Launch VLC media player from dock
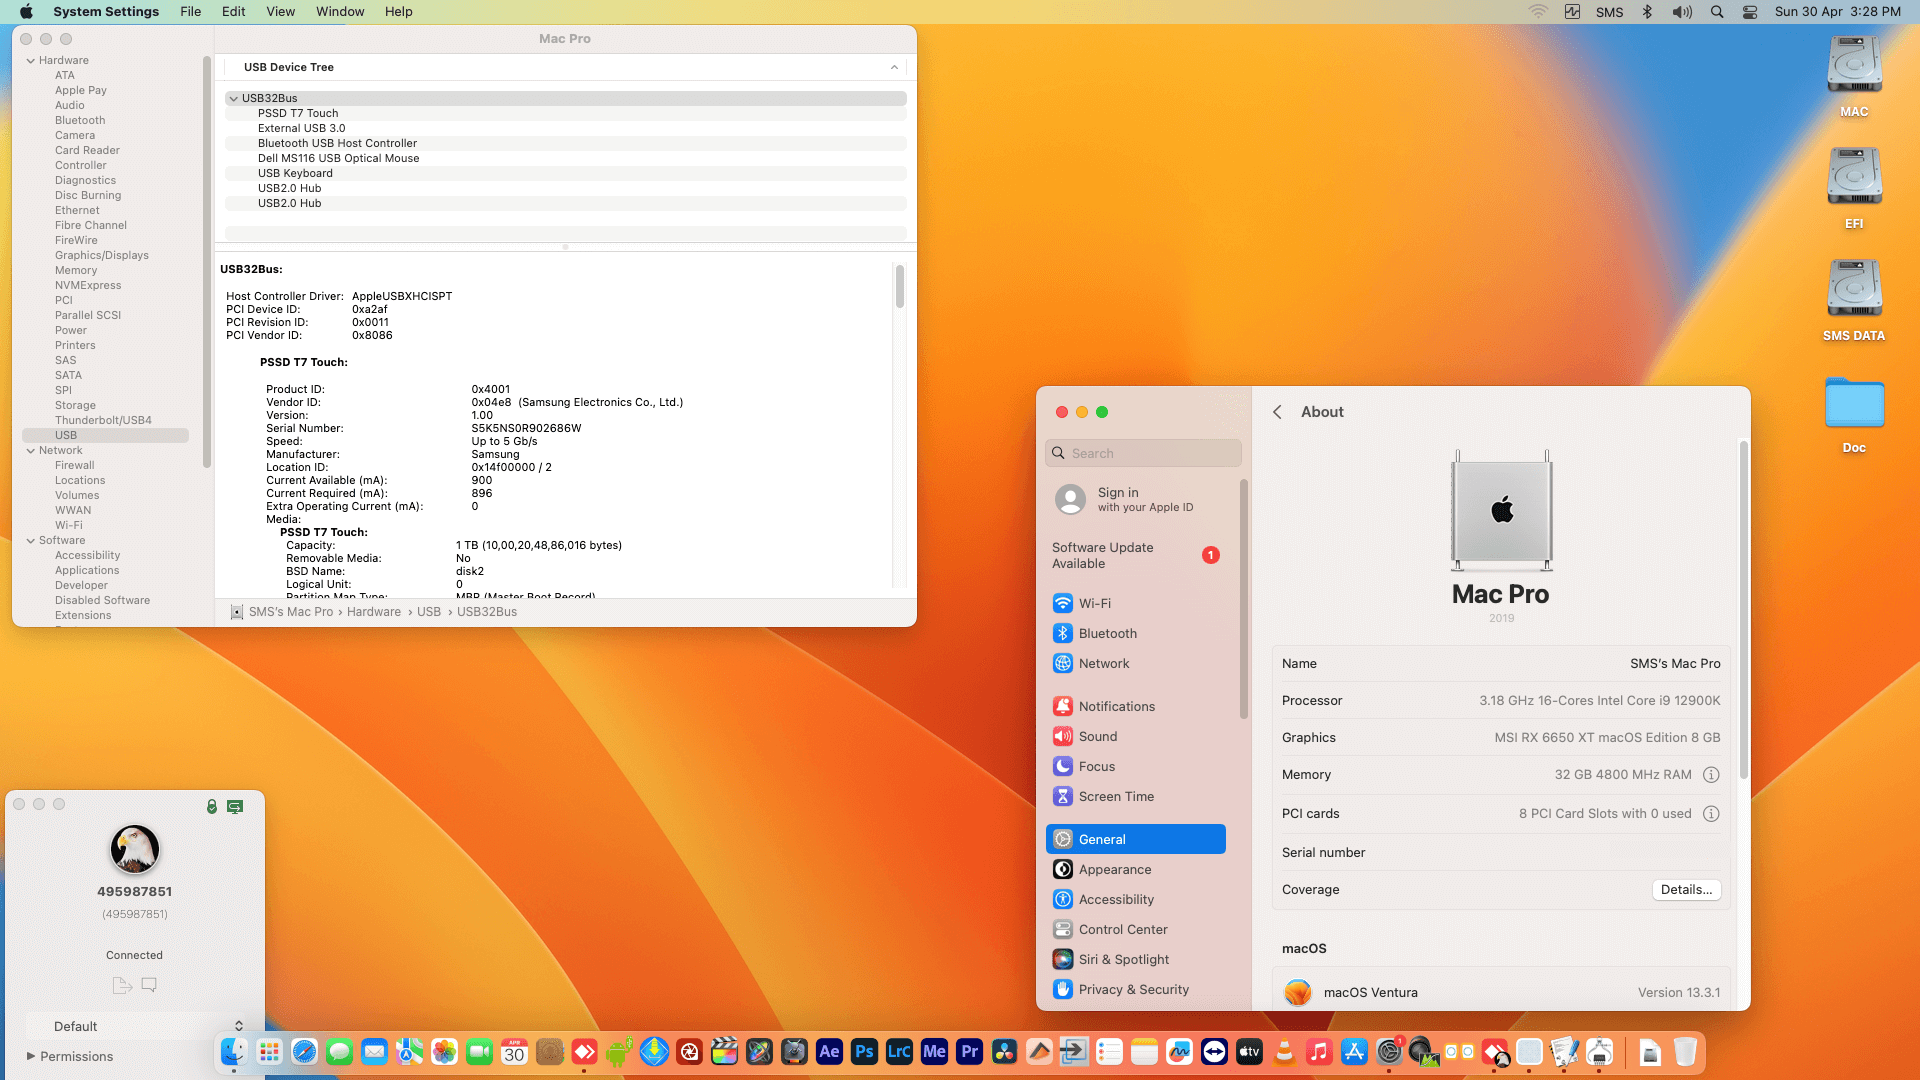This screenshot has height=1080, width=1920. pyautogui.click(x=1284, y=1052)
